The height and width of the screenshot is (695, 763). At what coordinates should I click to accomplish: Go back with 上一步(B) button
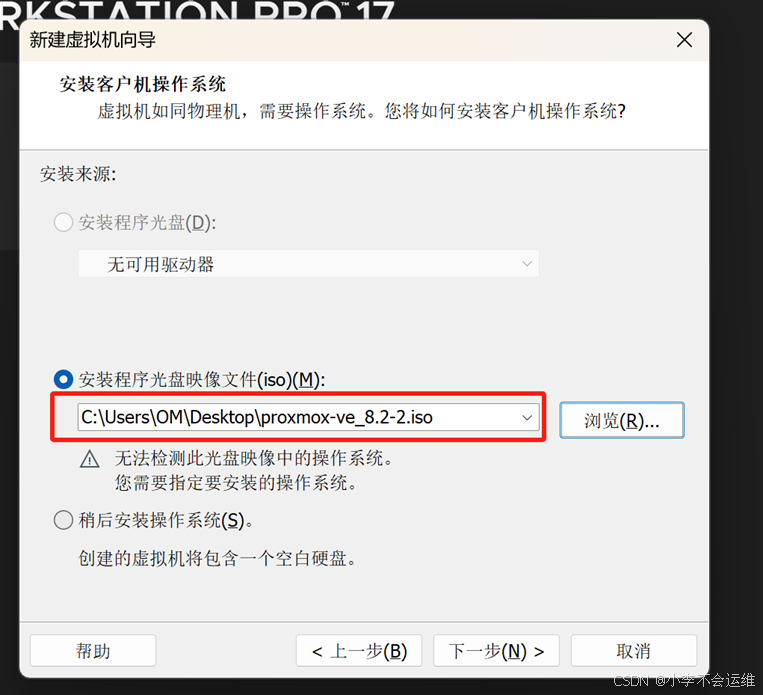pos(359,651)
